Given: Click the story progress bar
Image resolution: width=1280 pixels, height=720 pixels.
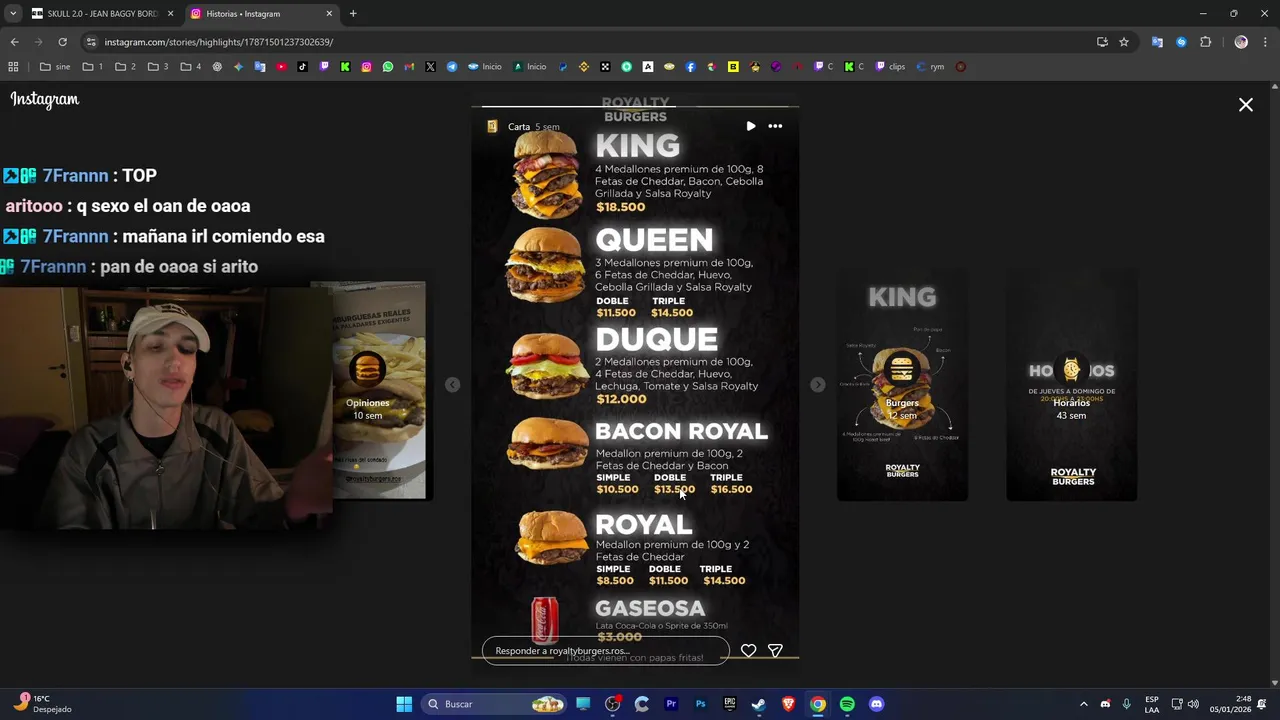Looking at the screenshot, I should coord(635,106).
